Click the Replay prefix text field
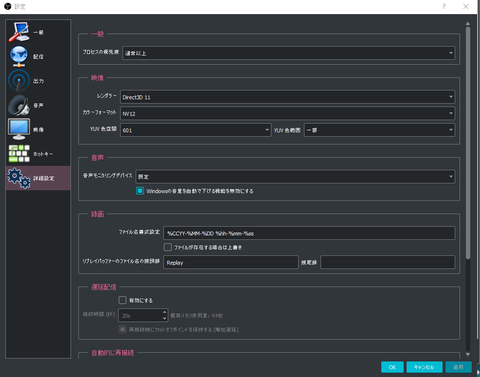Image resolution: width=480 pixels, height=377 pixels. click(231, 262)
